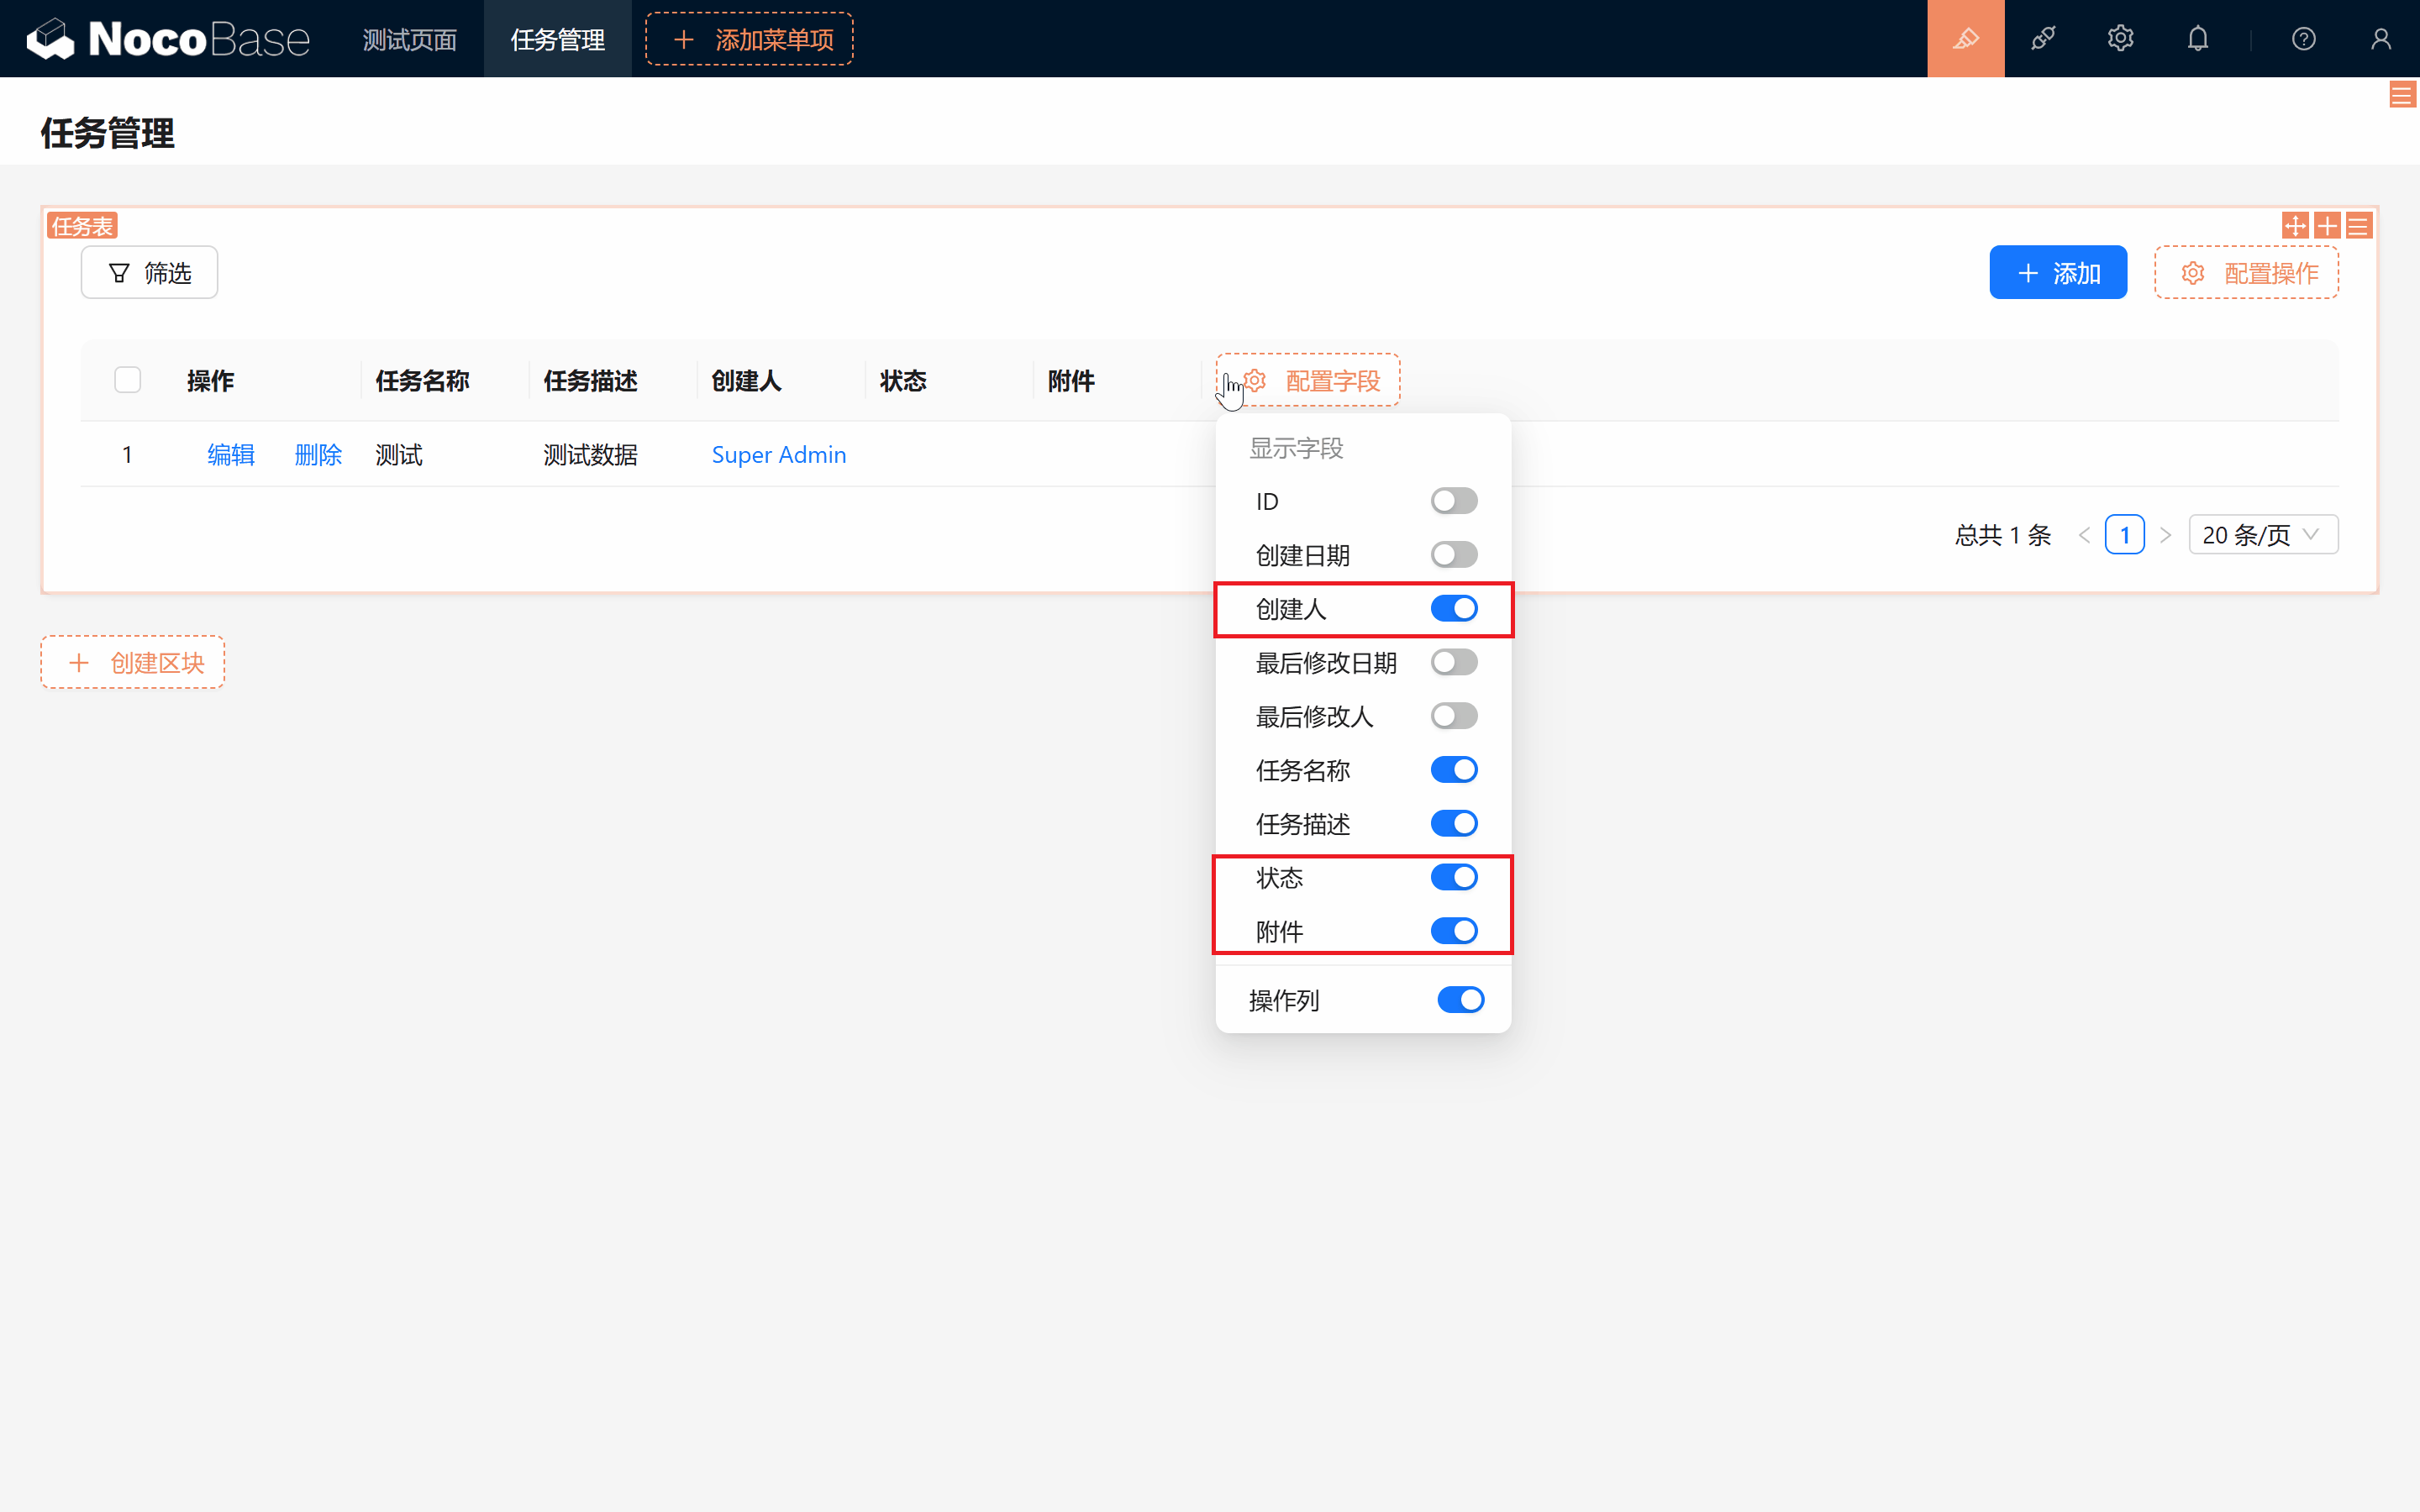Click 创建区块 button
The width and height of the screenshot is (2420, 1512).
(x=133, y=663)
